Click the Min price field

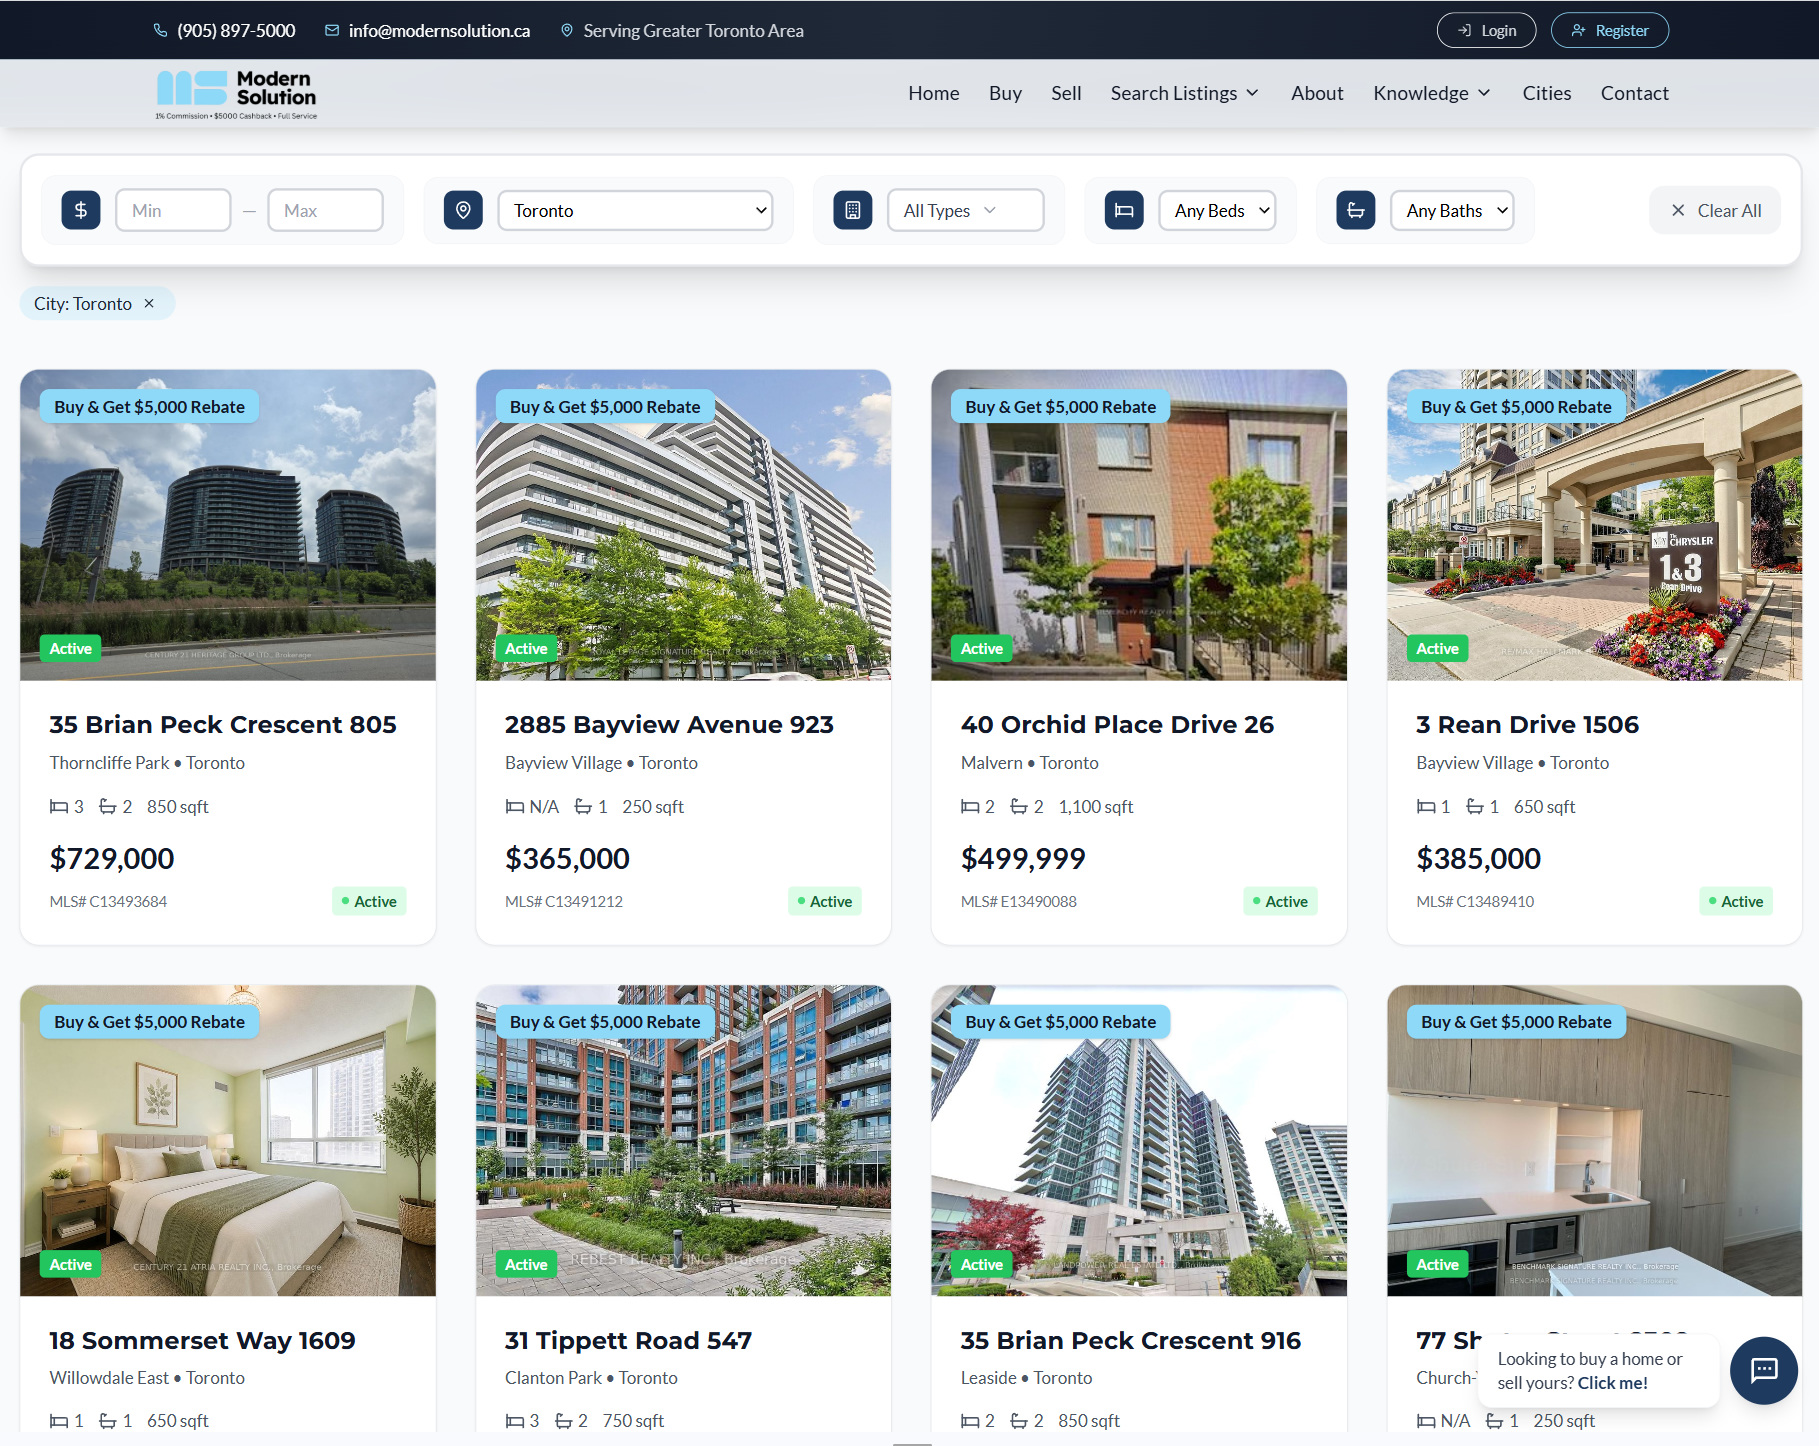(174, 210)
